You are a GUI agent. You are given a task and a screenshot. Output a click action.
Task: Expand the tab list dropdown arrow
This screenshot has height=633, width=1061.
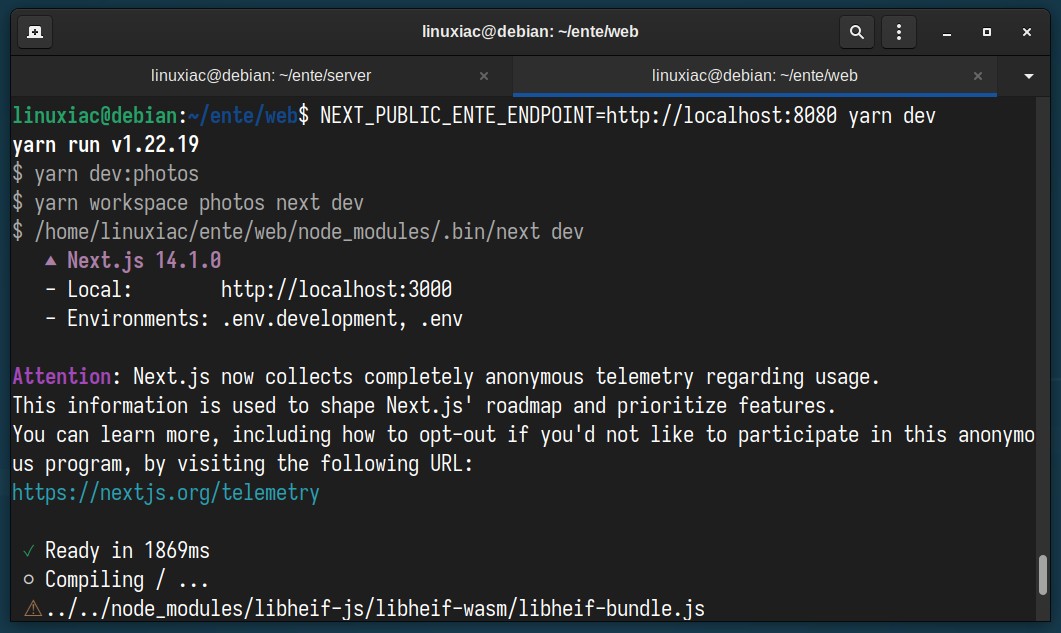point(1029,76)
